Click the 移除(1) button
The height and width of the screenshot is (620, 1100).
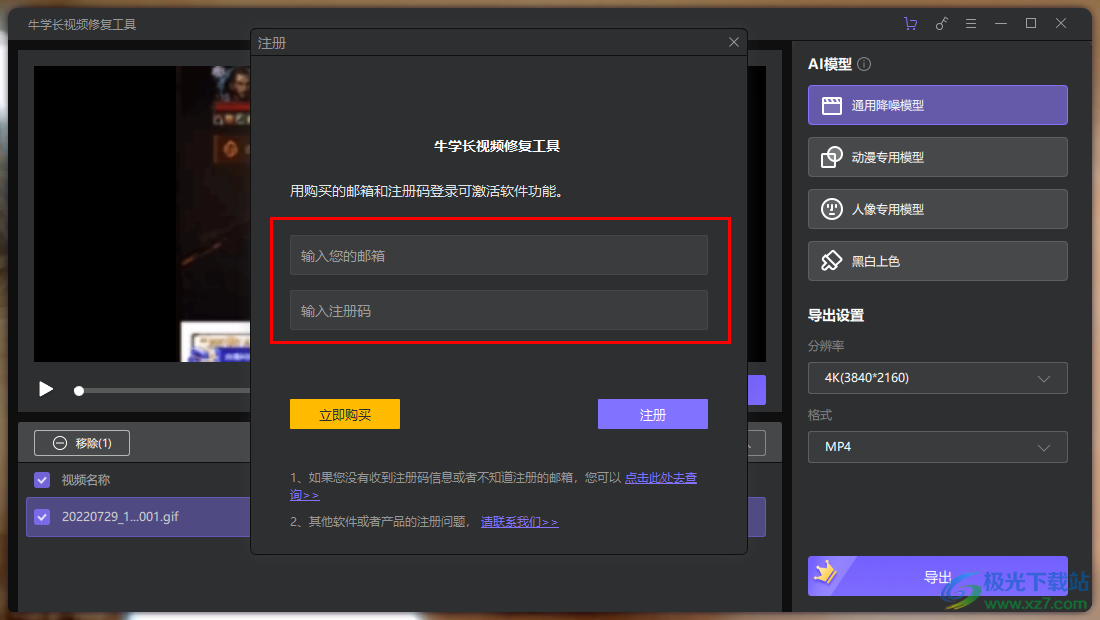click(82, 443)
